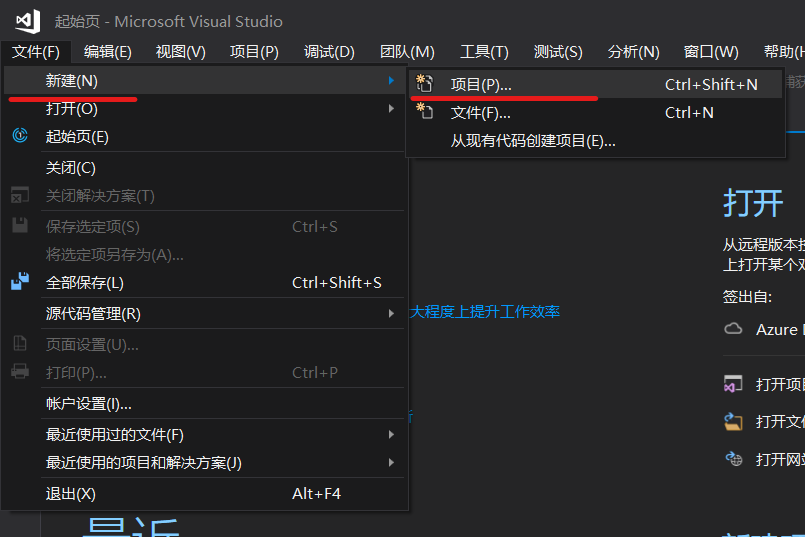Screen dimensions: 805x537
Task: Click the Visual Studio logo icon
Action: pyautogui.click(x=28, y=21)
